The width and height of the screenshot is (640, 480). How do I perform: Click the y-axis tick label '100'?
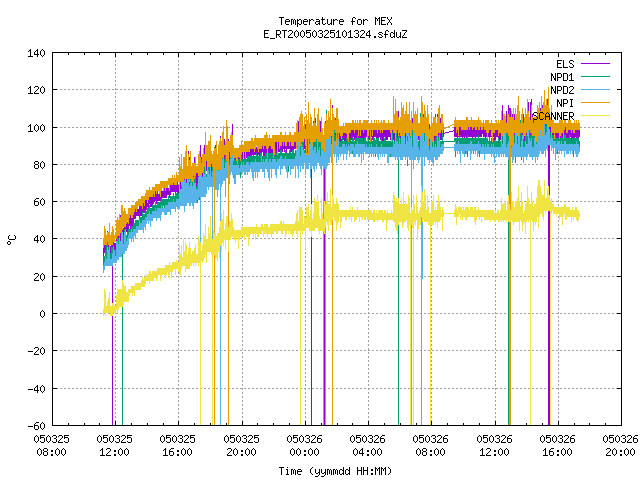pyautogui.click(x=36, y=128)
